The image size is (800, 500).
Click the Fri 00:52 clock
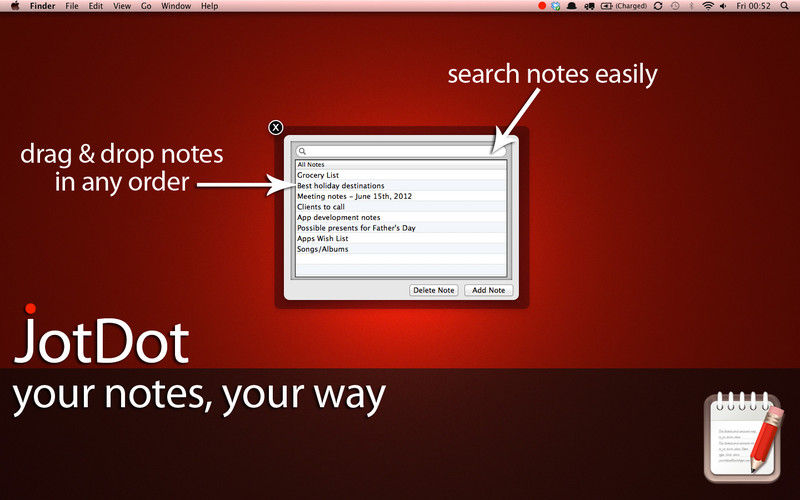tap(753, 6)
